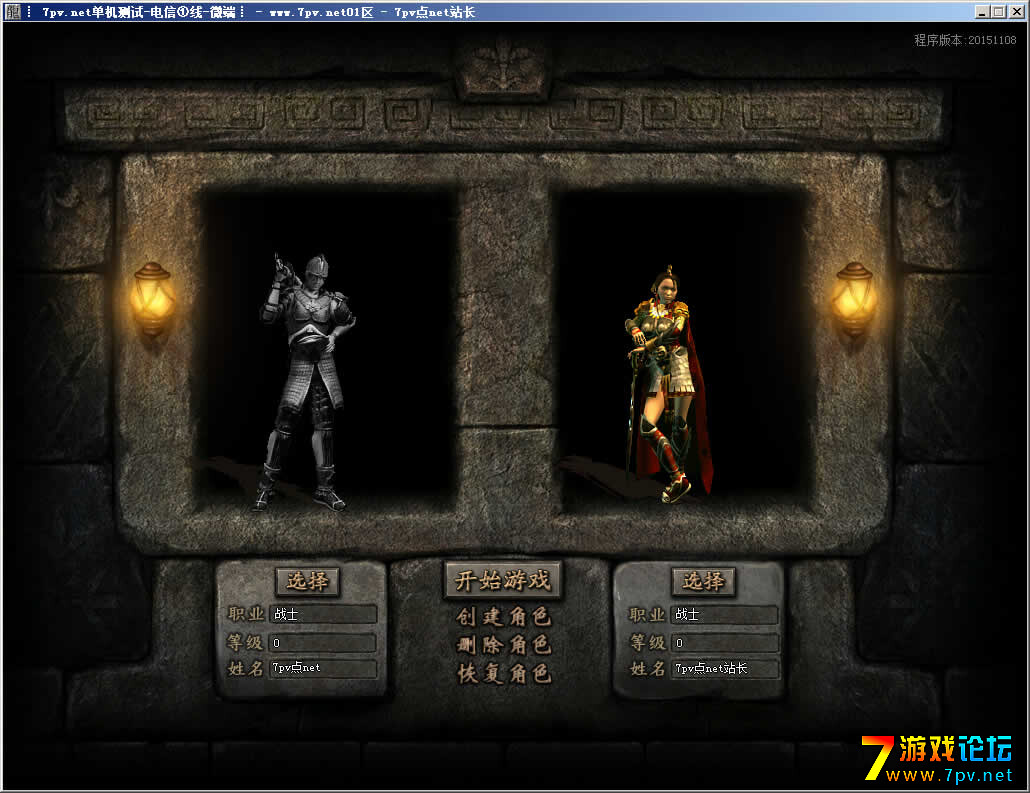This screenshot has width=1030, height=793.
Task: Close the game window
Action: pyautogui.click(x=1016, y=12)
